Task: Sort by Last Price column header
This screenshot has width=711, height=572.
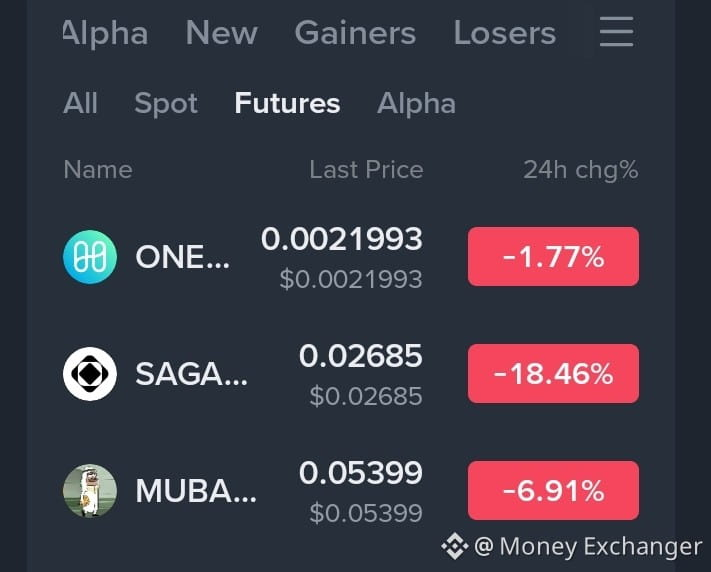Action: 366,170
